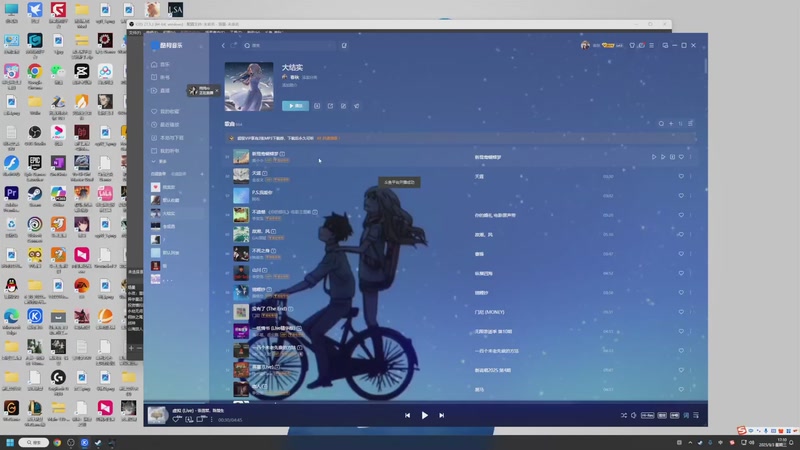
Task: Focus the search field at top of music player
Action: pyautogui.click(x=289, y=45)
